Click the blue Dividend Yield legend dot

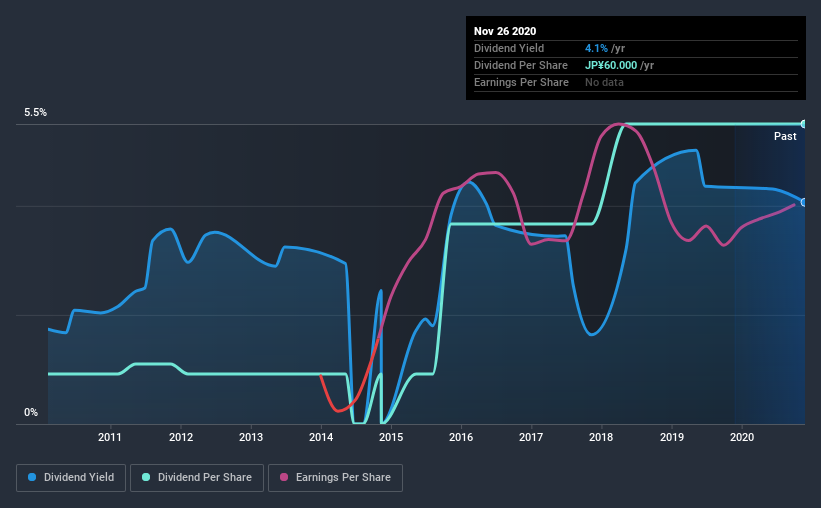click(x=32, y=477)
